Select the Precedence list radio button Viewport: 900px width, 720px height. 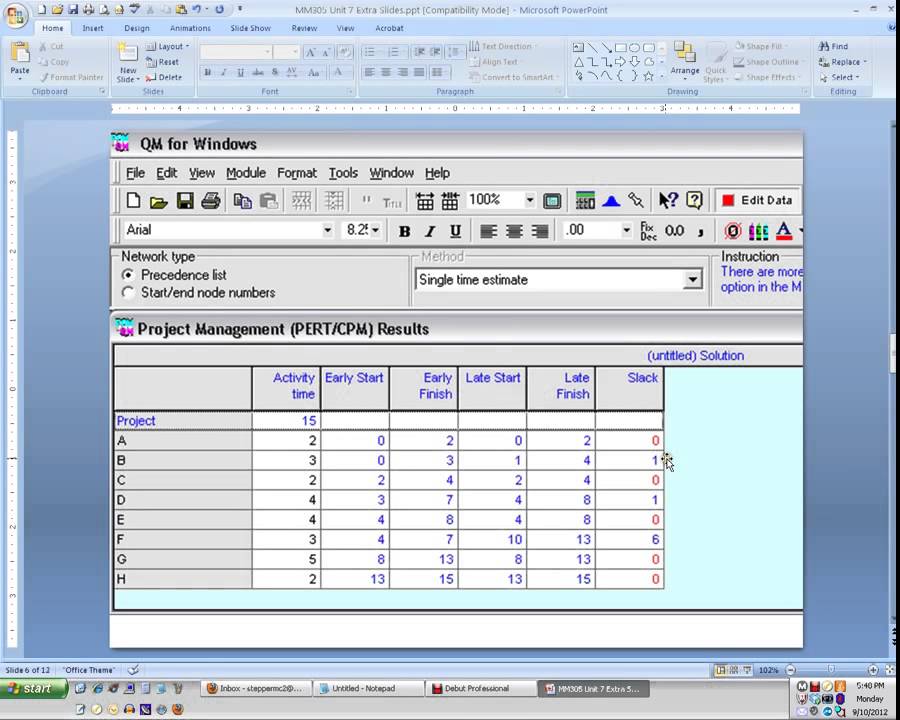coord(128,275)
